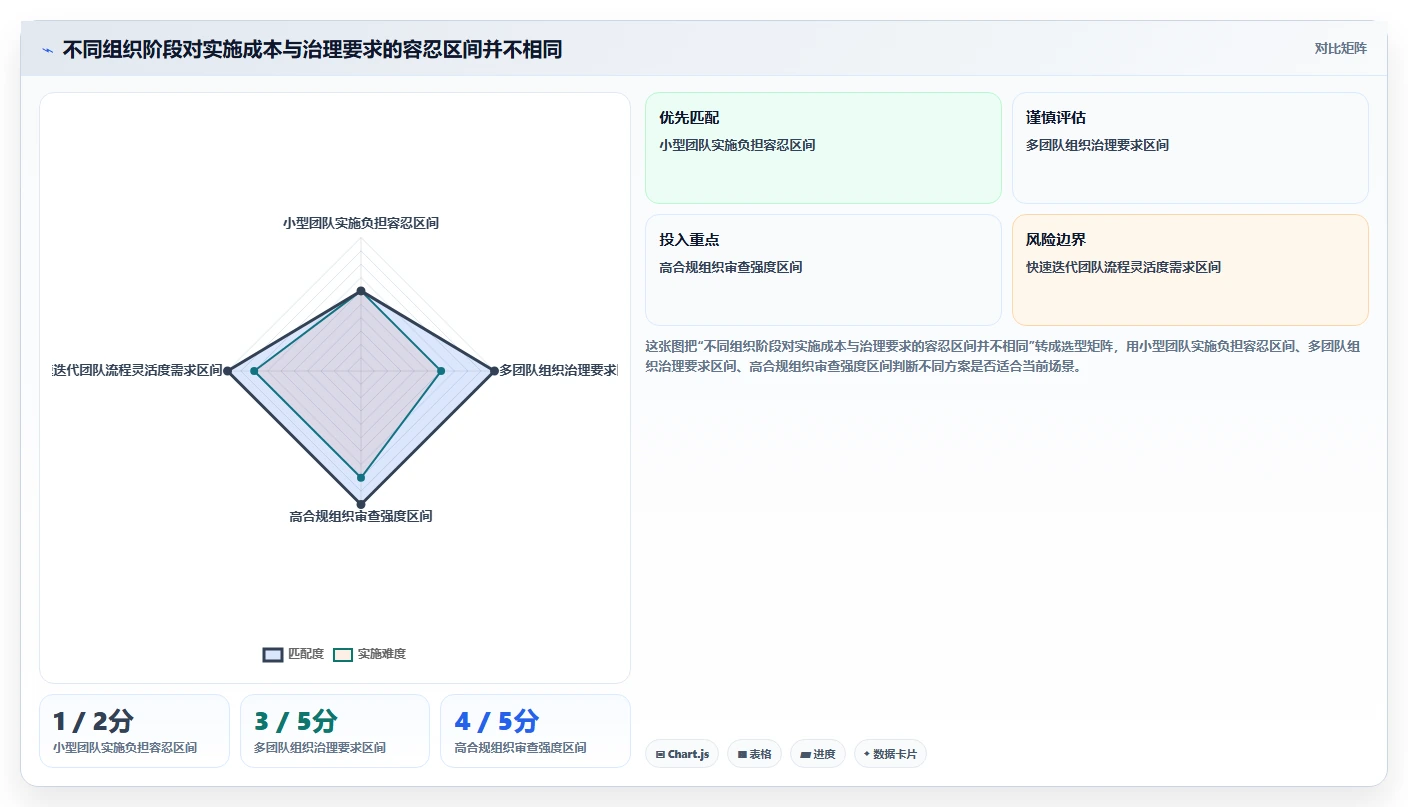Click the dark top radar data point
This screenshot has height=807, width=1408.
pyautogui.click(x=361, y=291)
